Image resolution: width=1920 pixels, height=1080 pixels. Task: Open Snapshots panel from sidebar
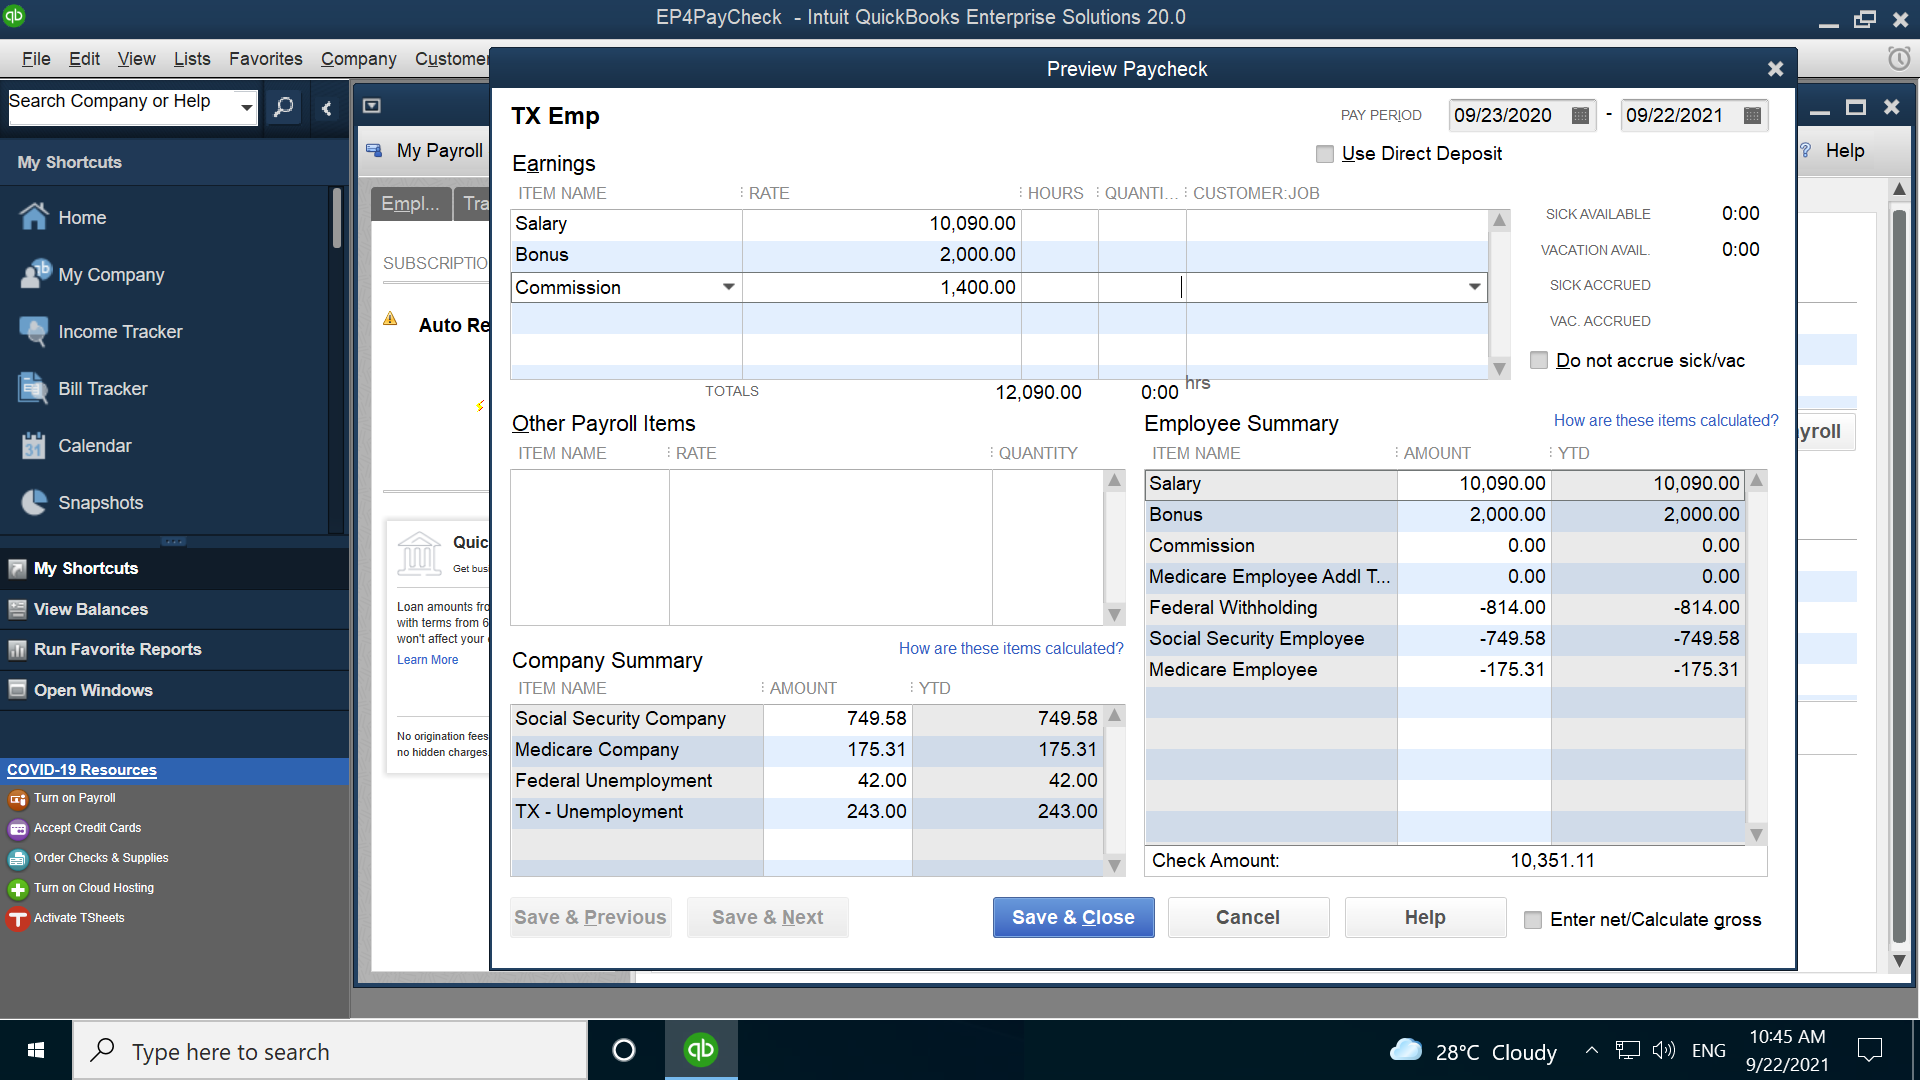(104, 502)
